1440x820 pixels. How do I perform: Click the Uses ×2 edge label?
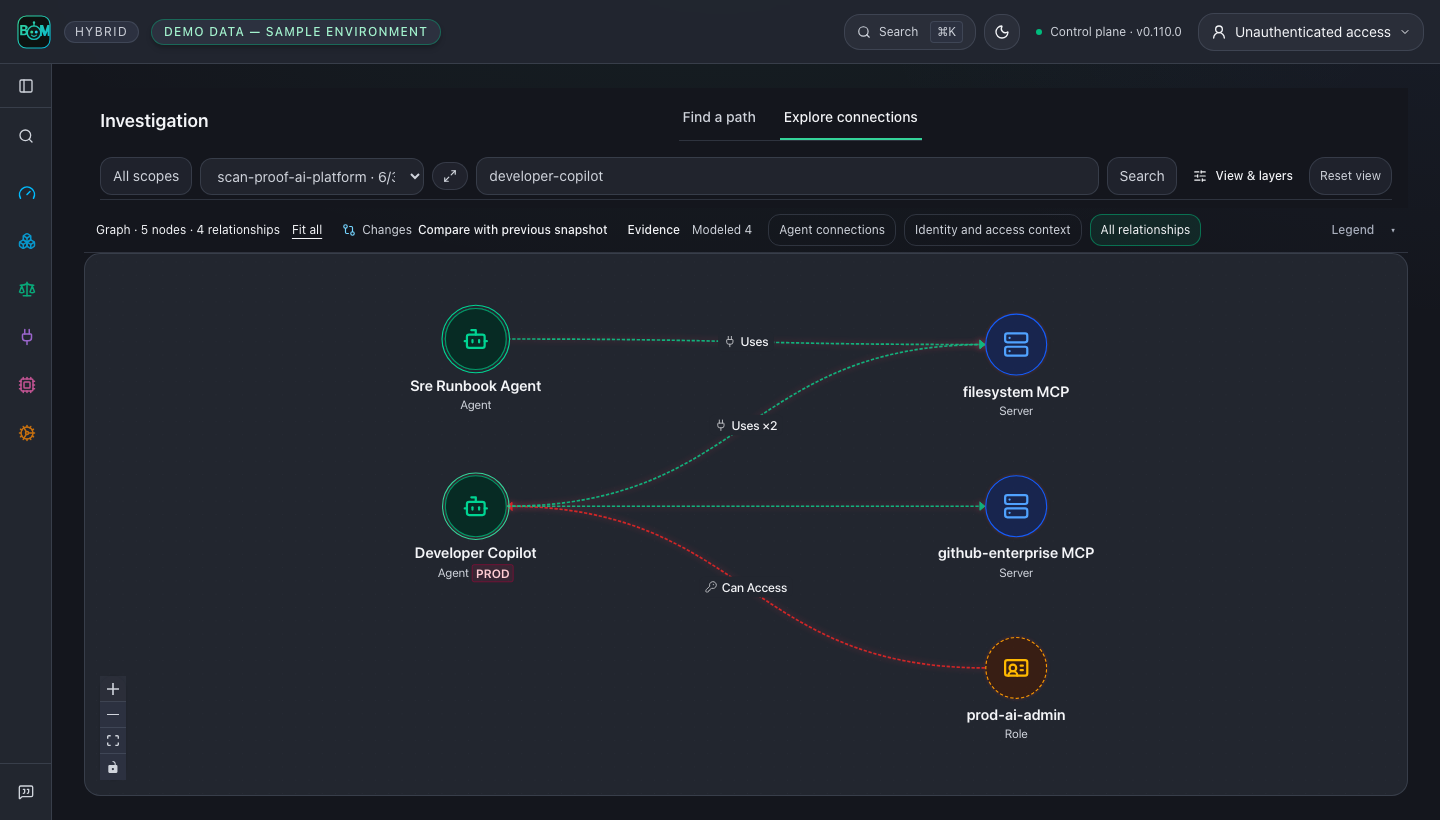747,426
